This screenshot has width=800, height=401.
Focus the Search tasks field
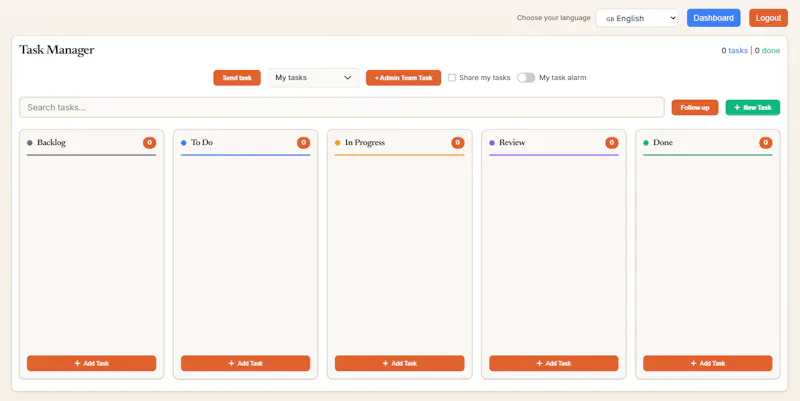342,107
